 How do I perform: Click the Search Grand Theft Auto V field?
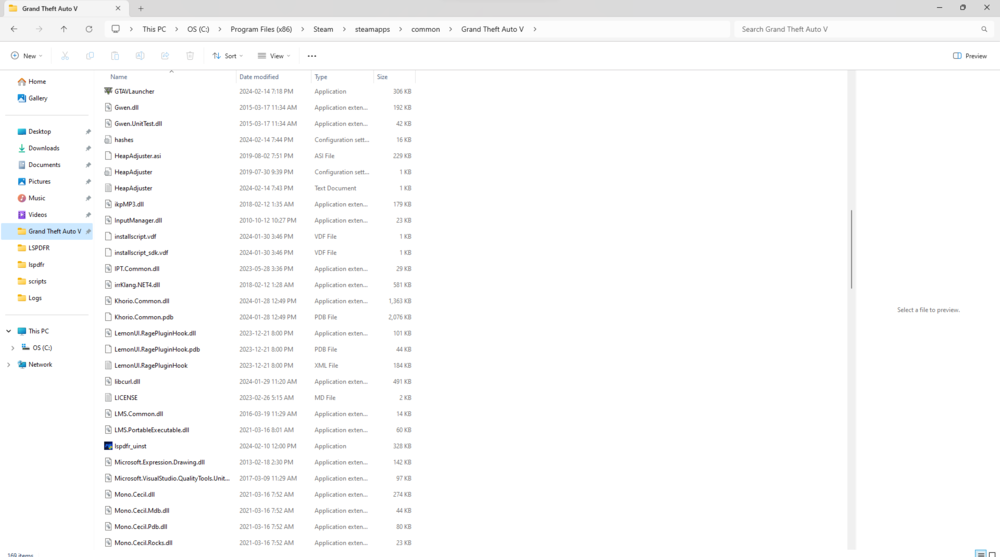click(x=858, y=29)
